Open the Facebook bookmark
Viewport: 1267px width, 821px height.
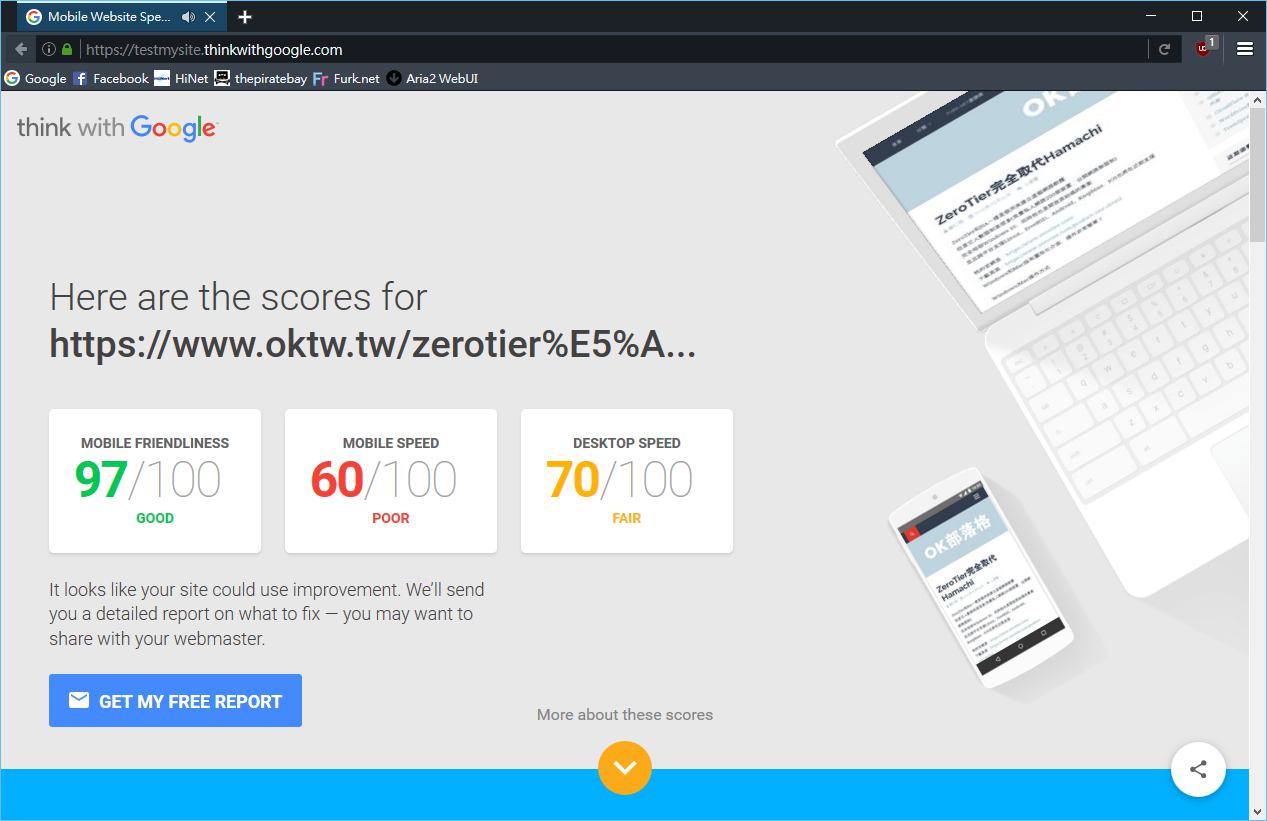(111, 78)
